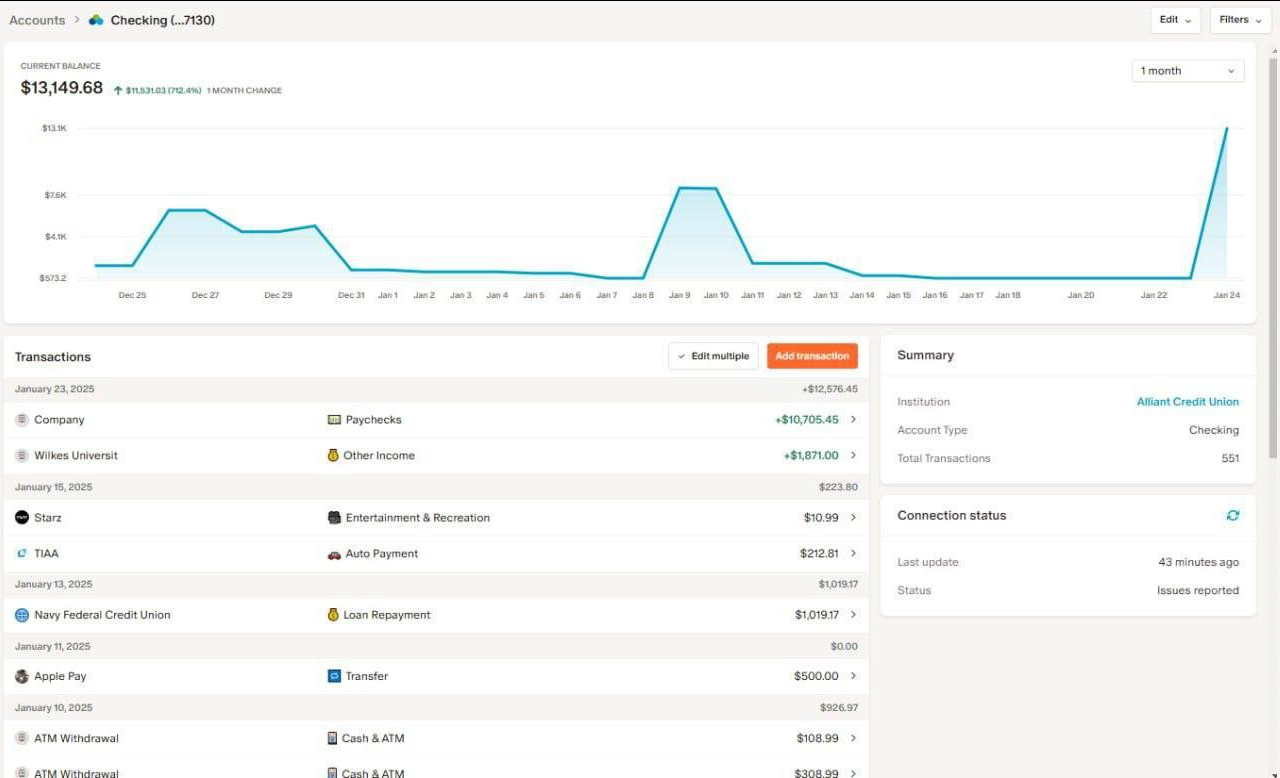Screen dimensions: 1280x778
Task: Expand the Wilkes Universit transaction details arrow
Action: point(853,455)
